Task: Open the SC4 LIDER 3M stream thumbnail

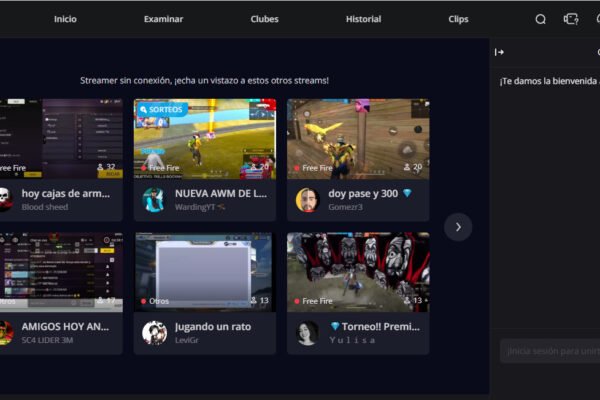Action: 61,272
